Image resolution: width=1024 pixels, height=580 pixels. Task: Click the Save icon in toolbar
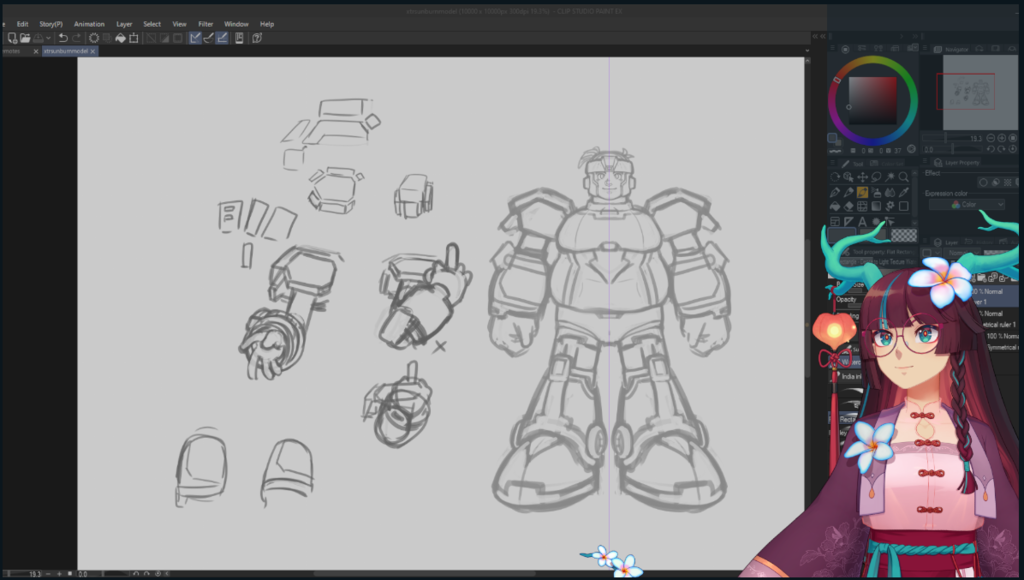coord(39,38)
